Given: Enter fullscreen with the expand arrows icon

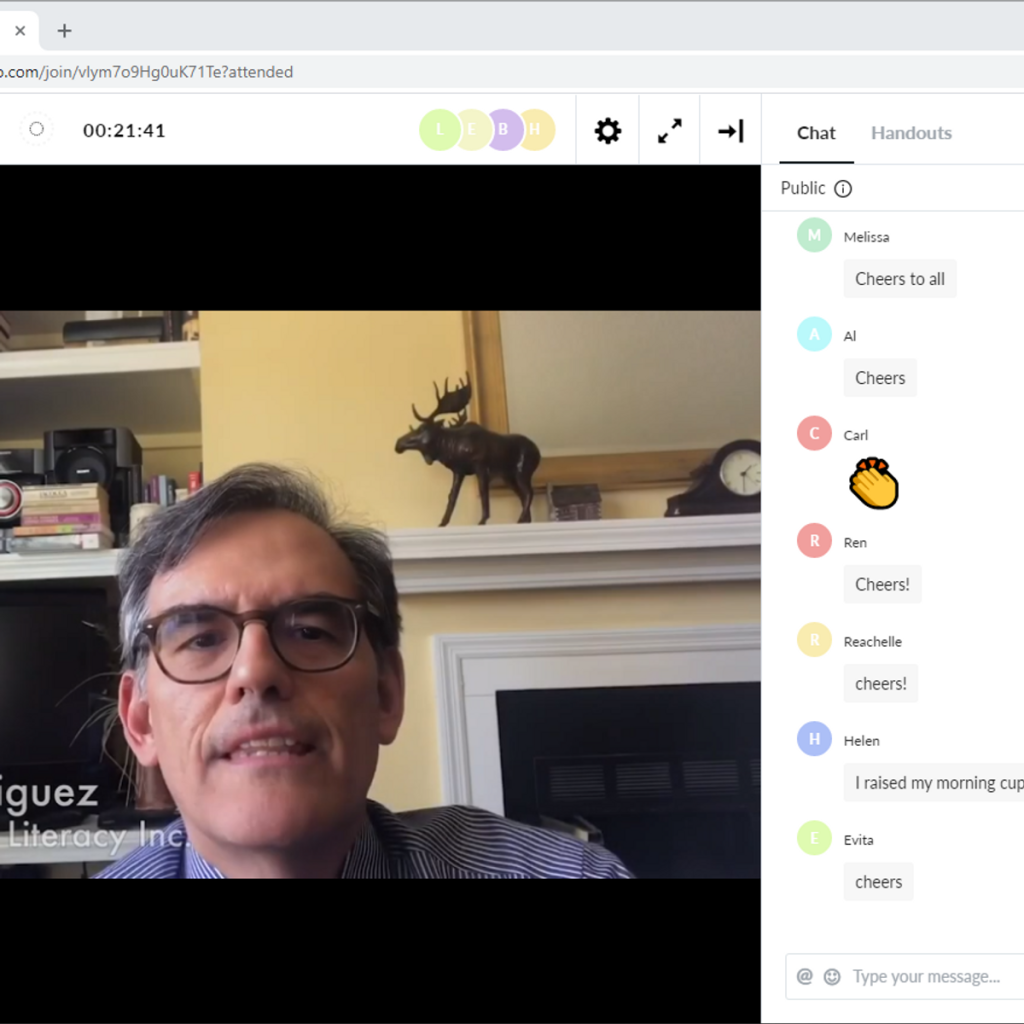Looking at the screenshot, I should [x=670, y=131].
